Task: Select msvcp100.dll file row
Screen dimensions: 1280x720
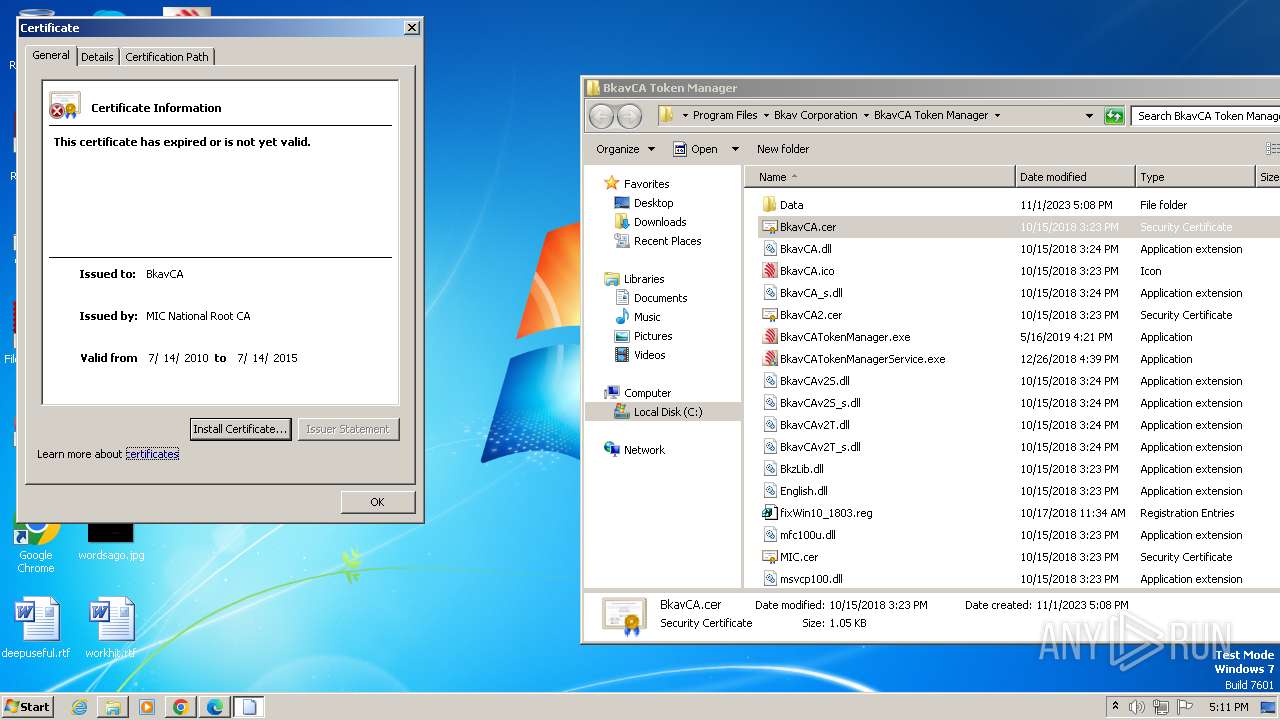Action: click(1019, 579)
